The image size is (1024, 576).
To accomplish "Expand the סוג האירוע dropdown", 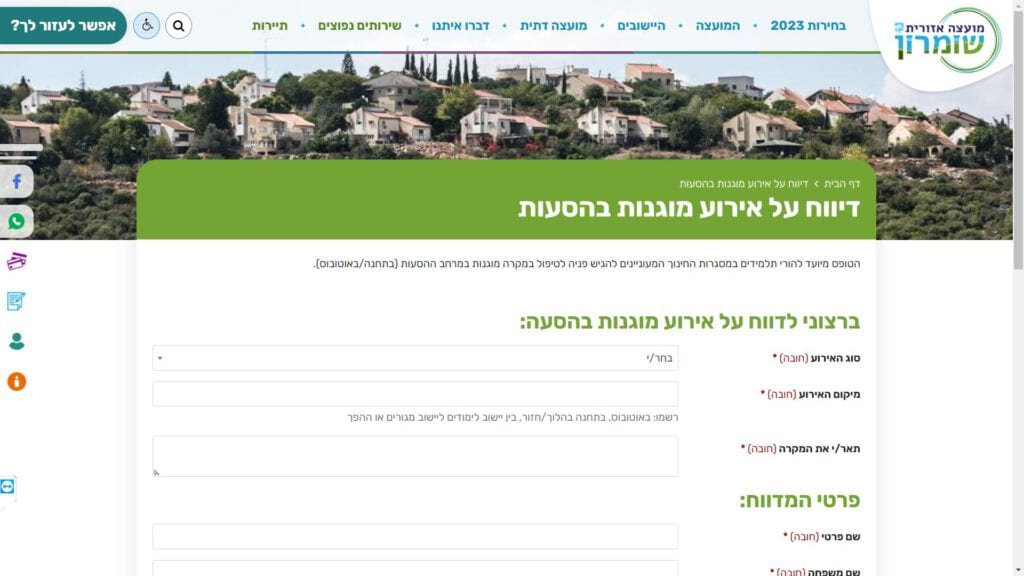I will point(415,358).
